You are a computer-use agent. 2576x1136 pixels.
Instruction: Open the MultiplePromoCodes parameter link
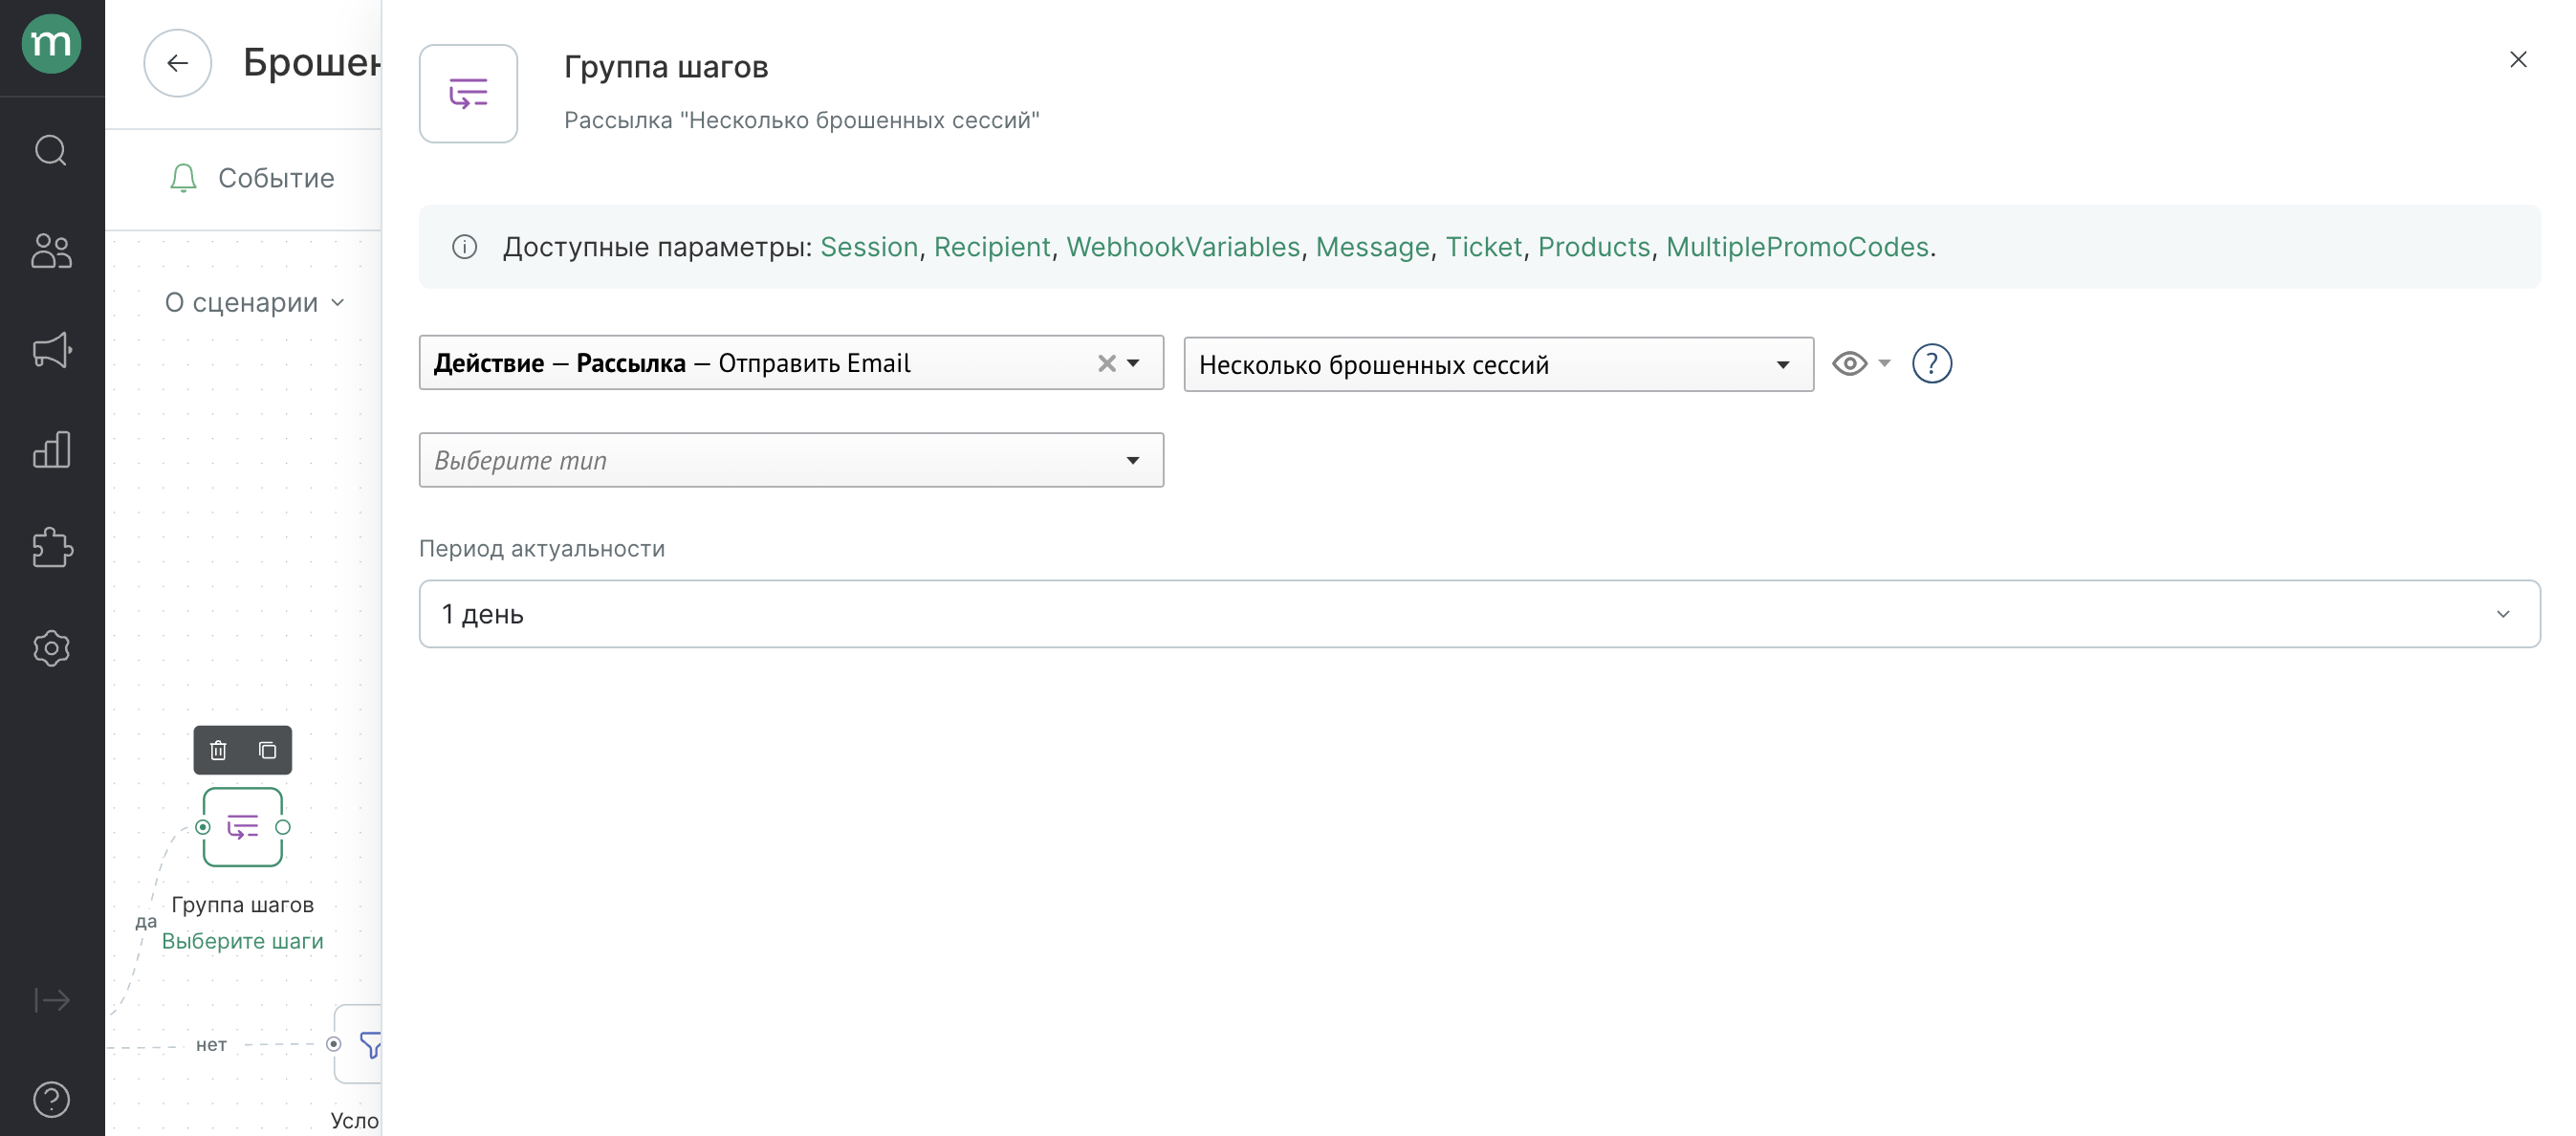pyautogui.click(x=1797, y=247)
